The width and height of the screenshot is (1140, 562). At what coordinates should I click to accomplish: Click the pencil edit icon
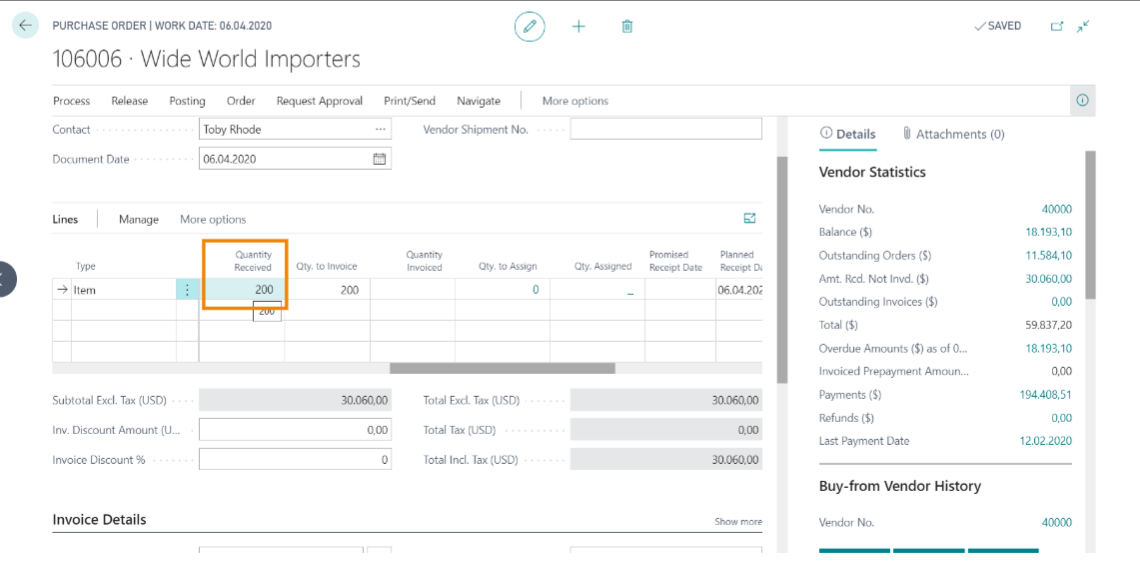coord(530,26)
